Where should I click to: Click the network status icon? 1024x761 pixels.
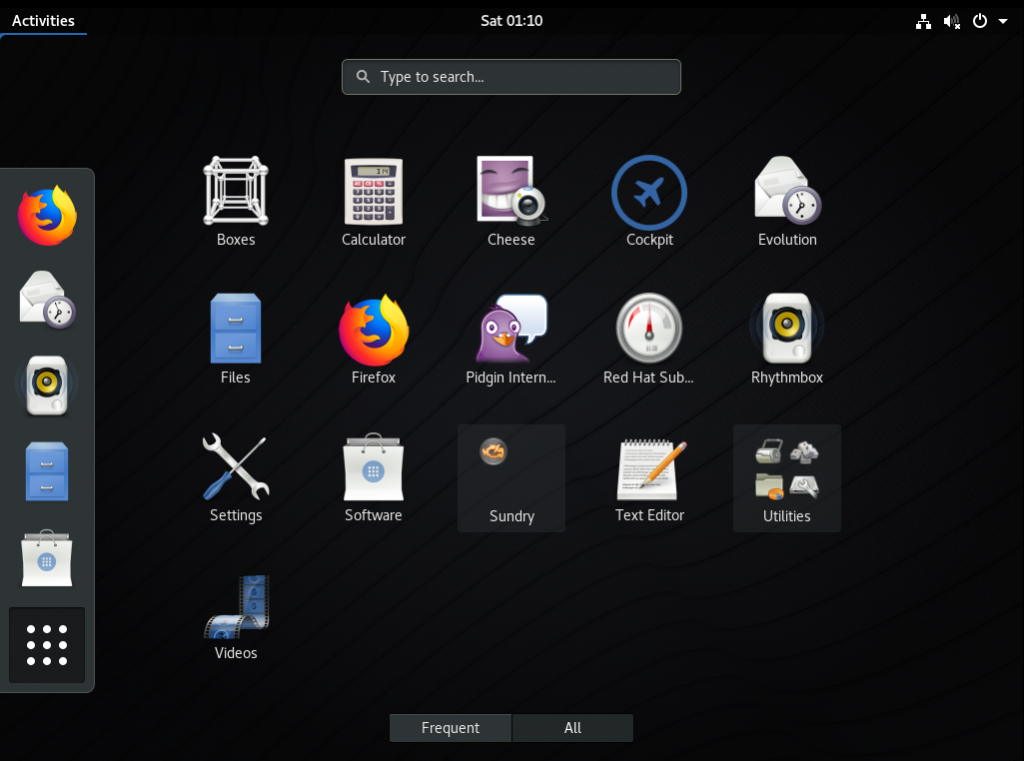(923, 22)
